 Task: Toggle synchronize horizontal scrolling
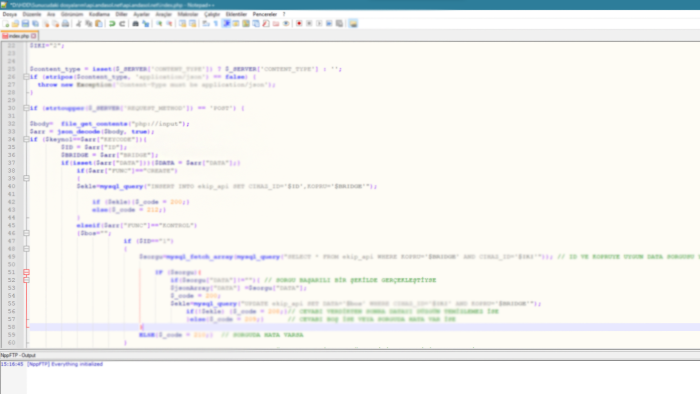pos(192,23)
